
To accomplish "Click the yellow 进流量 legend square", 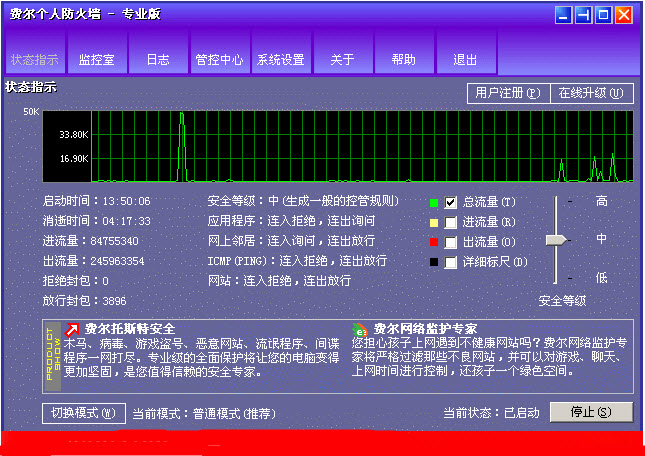I will pos(433,222).
